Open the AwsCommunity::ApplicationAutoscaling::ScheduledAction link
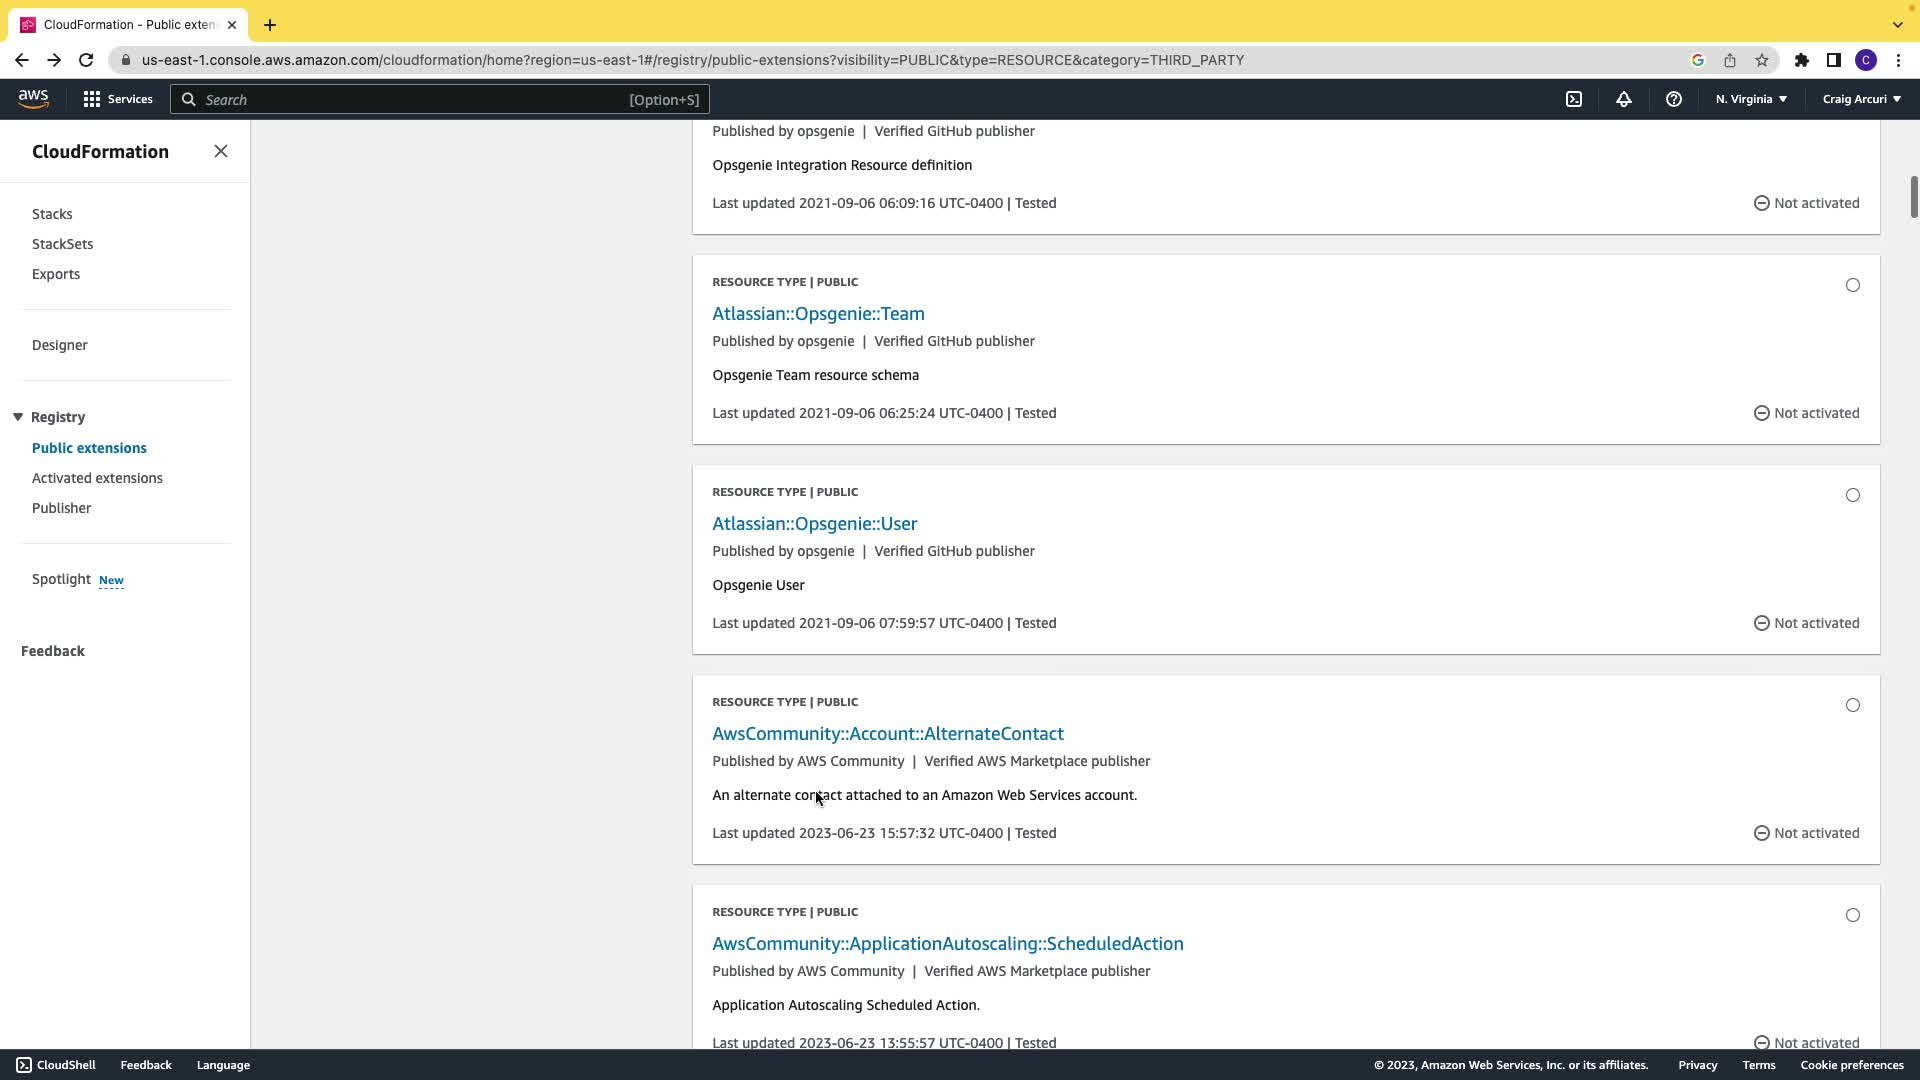The width and height of the screenshot is (1920, 1080). [x=947, y=943]
